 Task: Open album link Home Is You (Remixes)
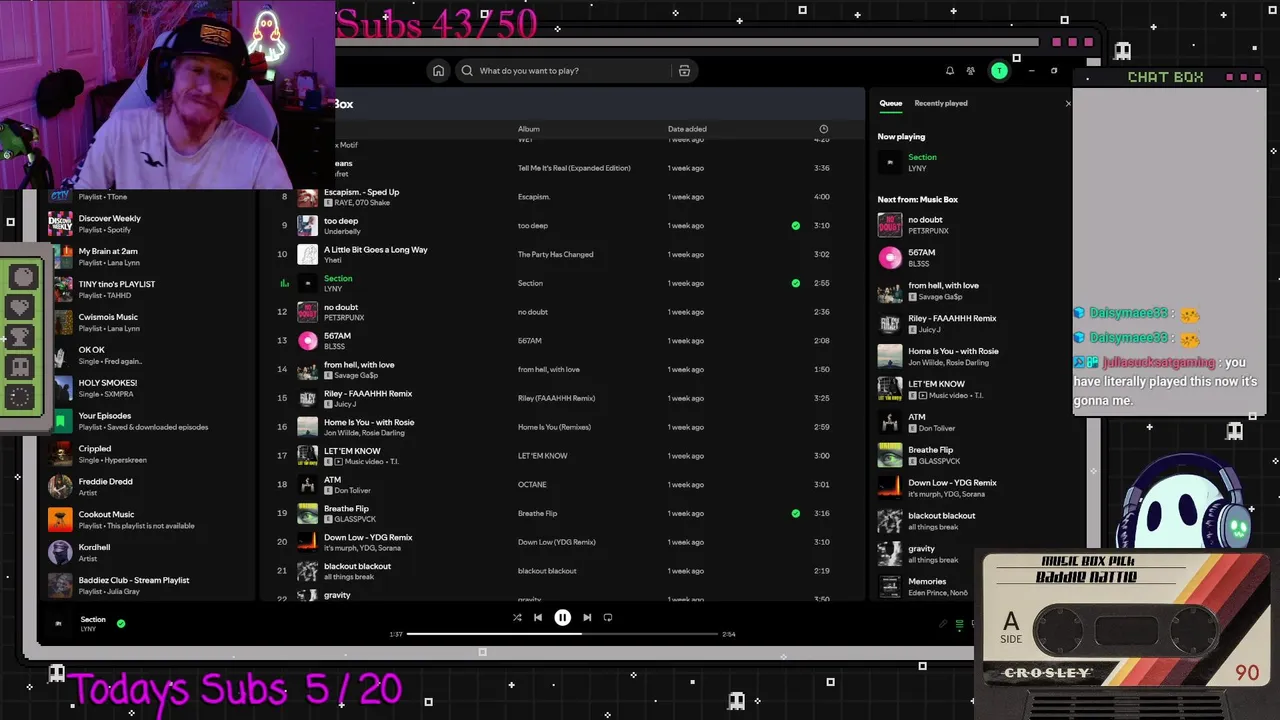pos(554,427)
